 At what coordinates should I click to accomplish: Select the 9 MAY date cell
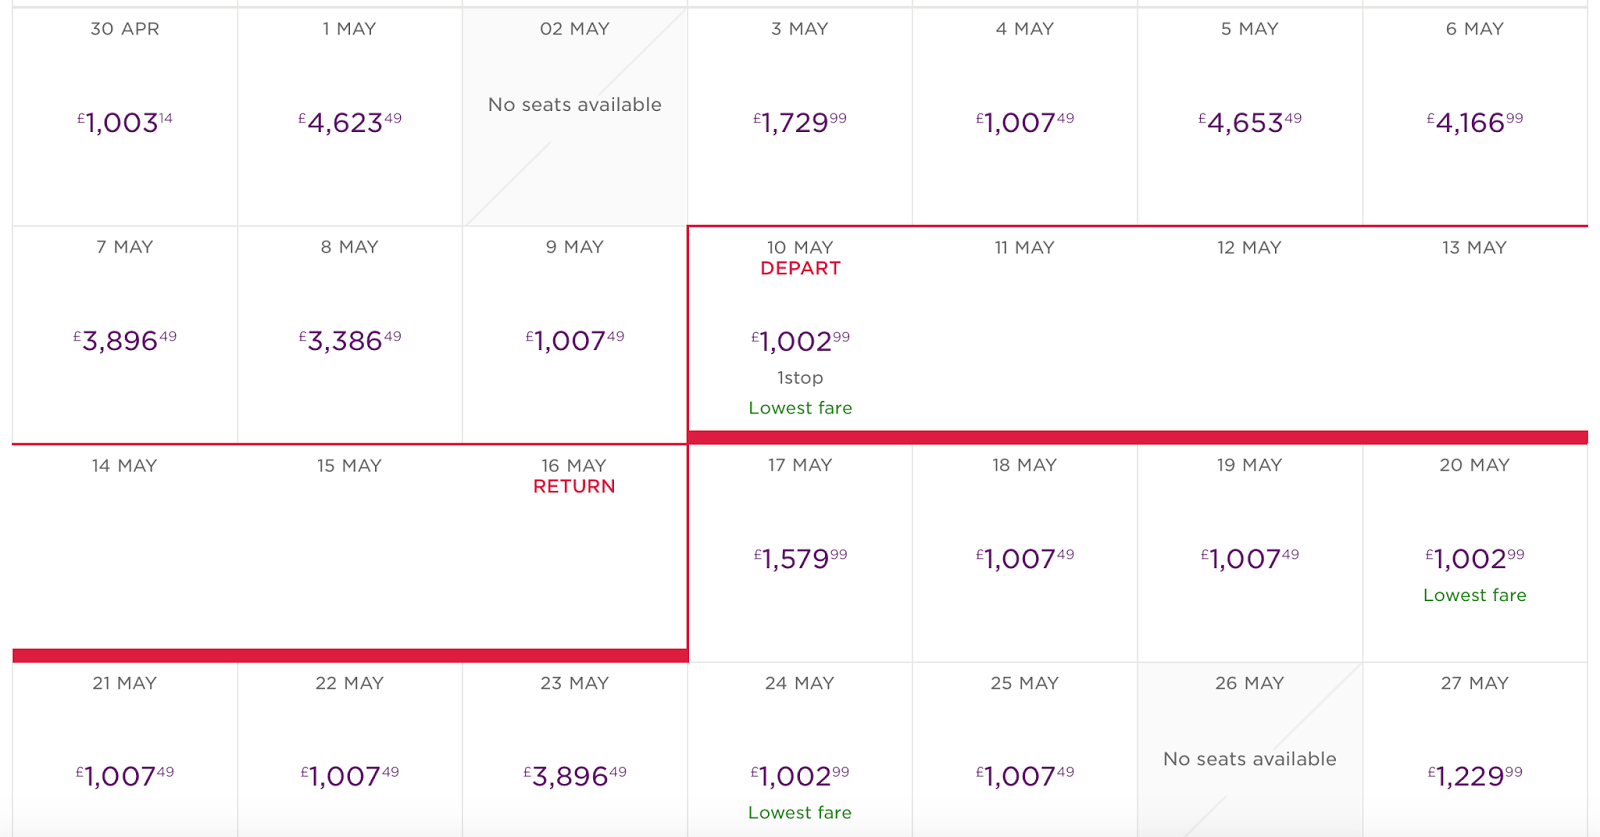(575, 334)
